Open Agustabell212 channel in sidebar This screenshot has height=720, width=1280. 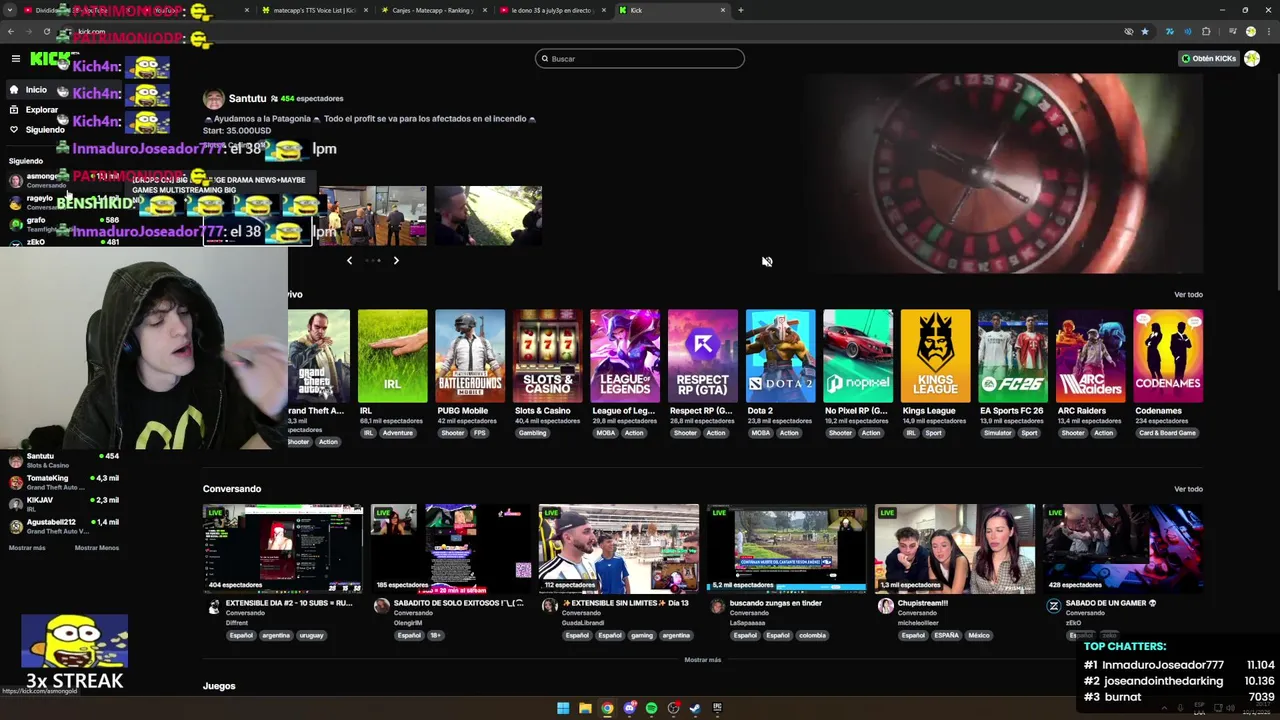(x=64, y=526)
